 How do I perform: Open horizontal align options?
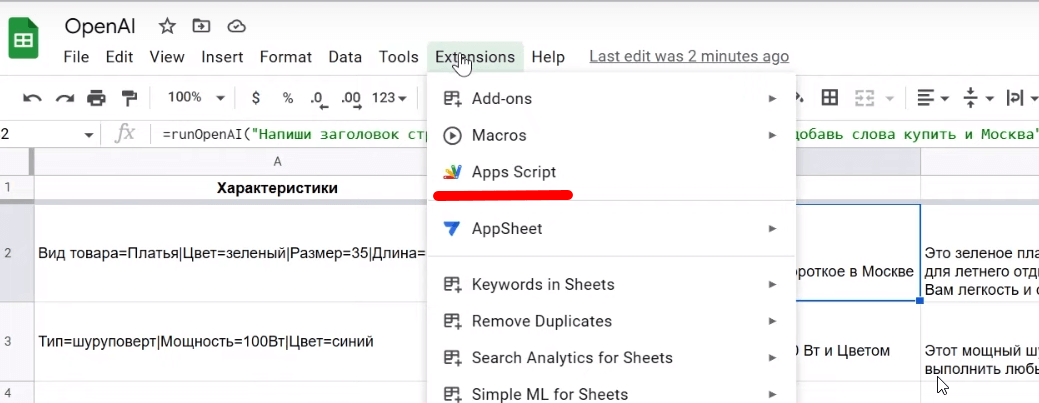[x=932, y=98]
